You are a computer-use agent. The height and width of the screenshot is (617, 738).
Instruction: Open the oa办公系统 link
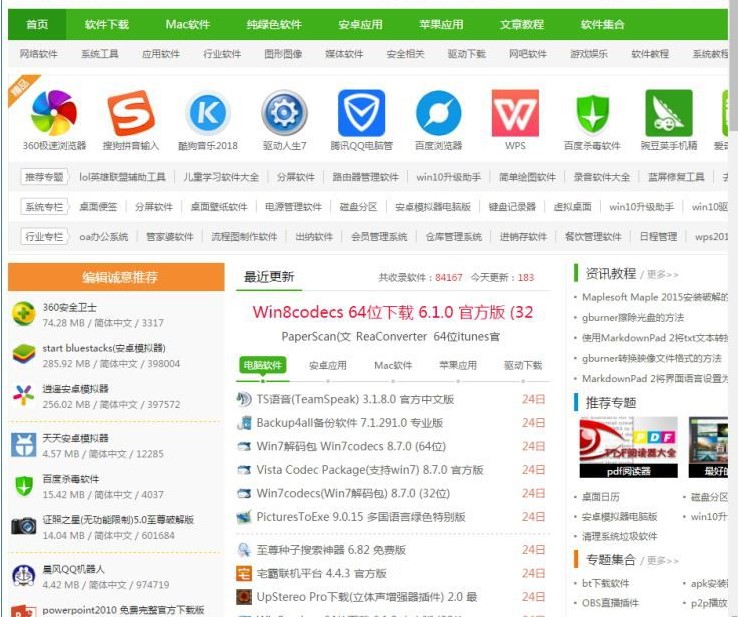(x=104, y=236)
